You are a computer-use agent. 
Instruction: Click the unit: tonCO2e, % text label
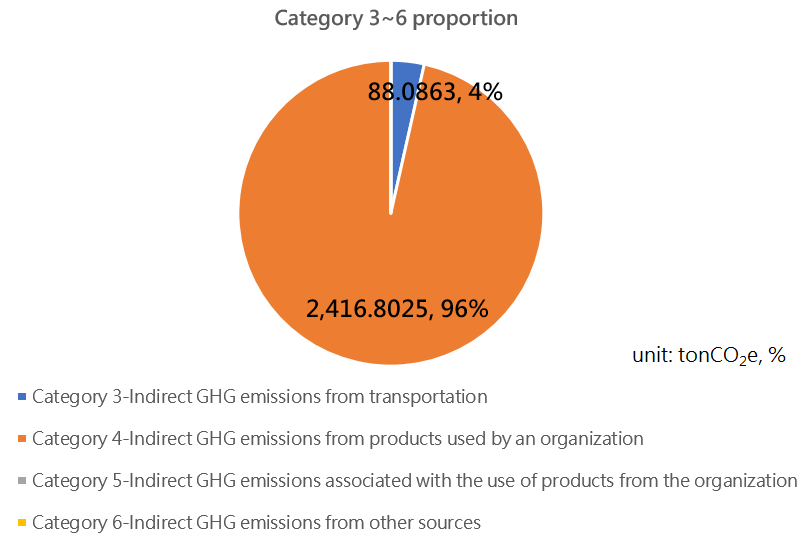click(x=709, y=355)
